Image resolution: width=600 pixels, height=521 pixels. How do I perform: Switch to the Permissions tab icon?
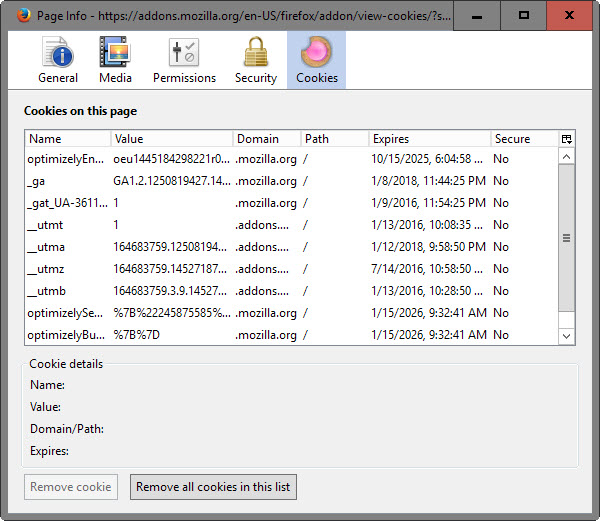[184, 60]
